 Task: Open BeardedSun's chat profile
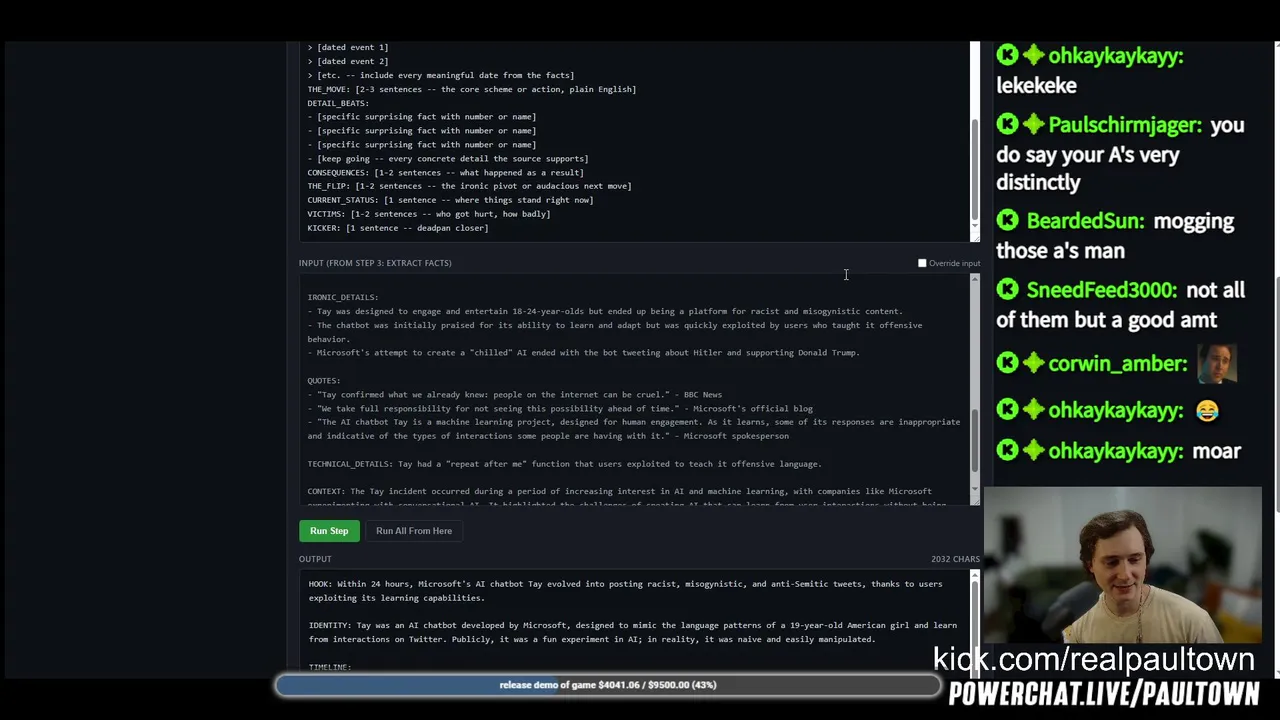coord(1085,221)
